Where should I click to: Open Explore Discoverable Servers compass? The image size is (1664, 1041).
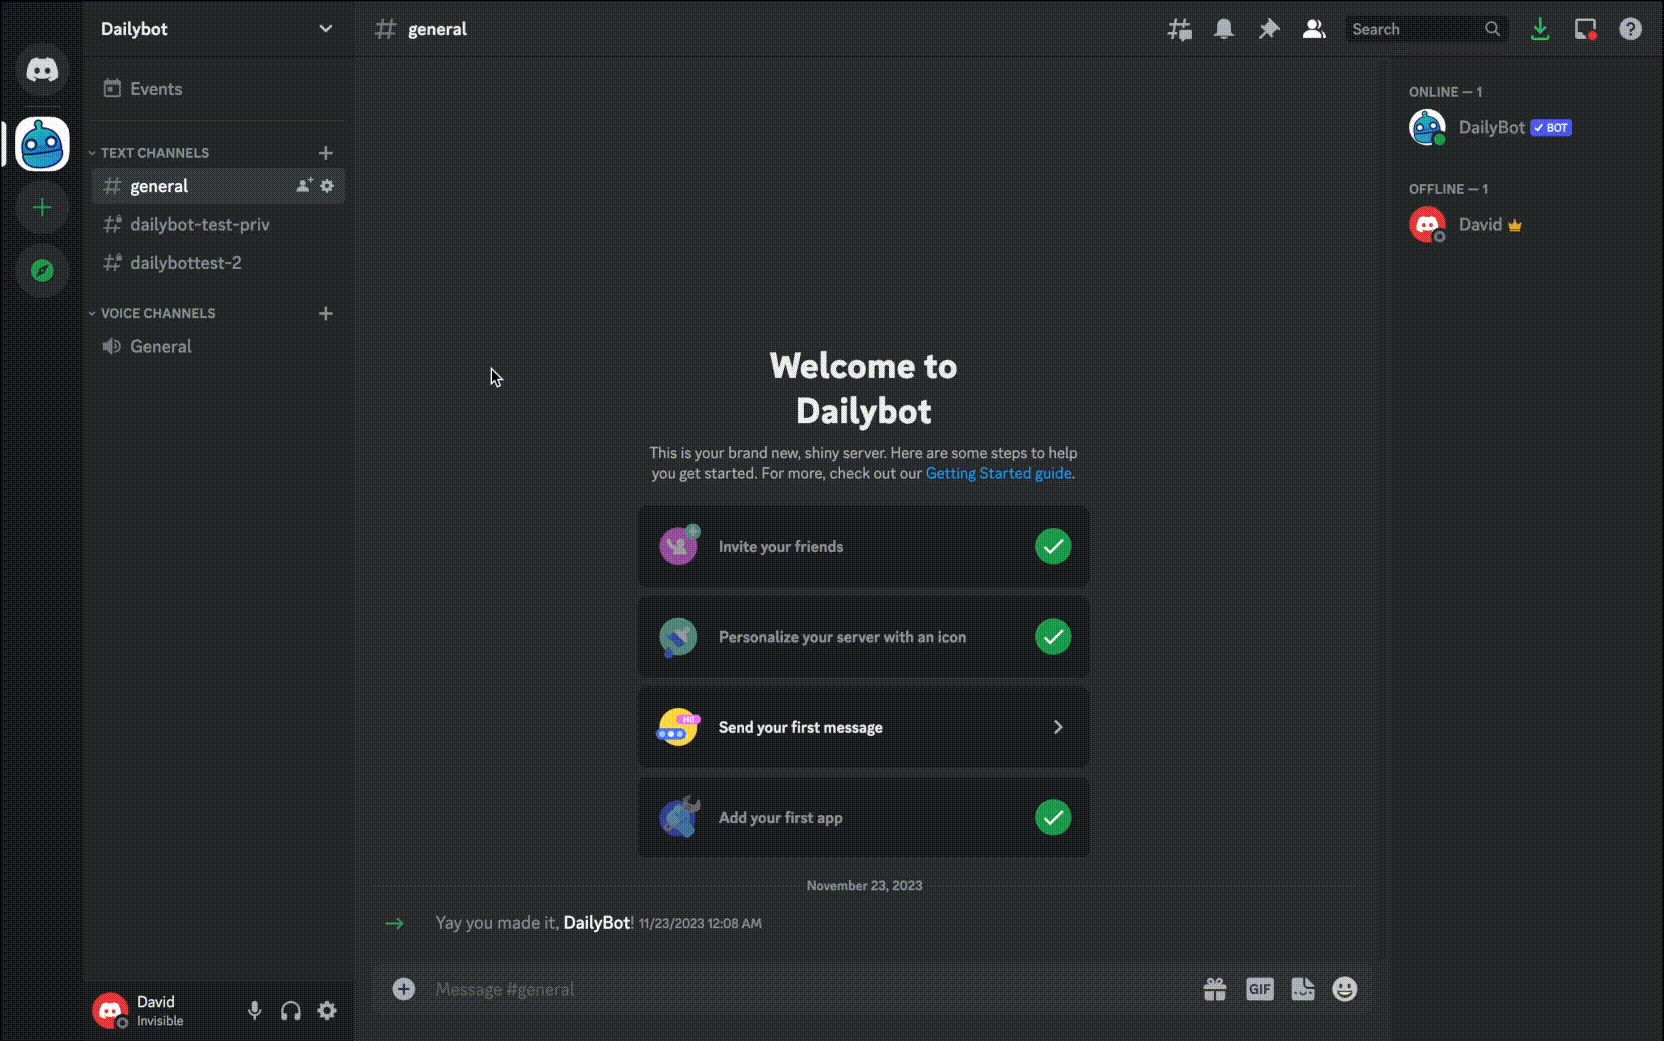point(42,271)
